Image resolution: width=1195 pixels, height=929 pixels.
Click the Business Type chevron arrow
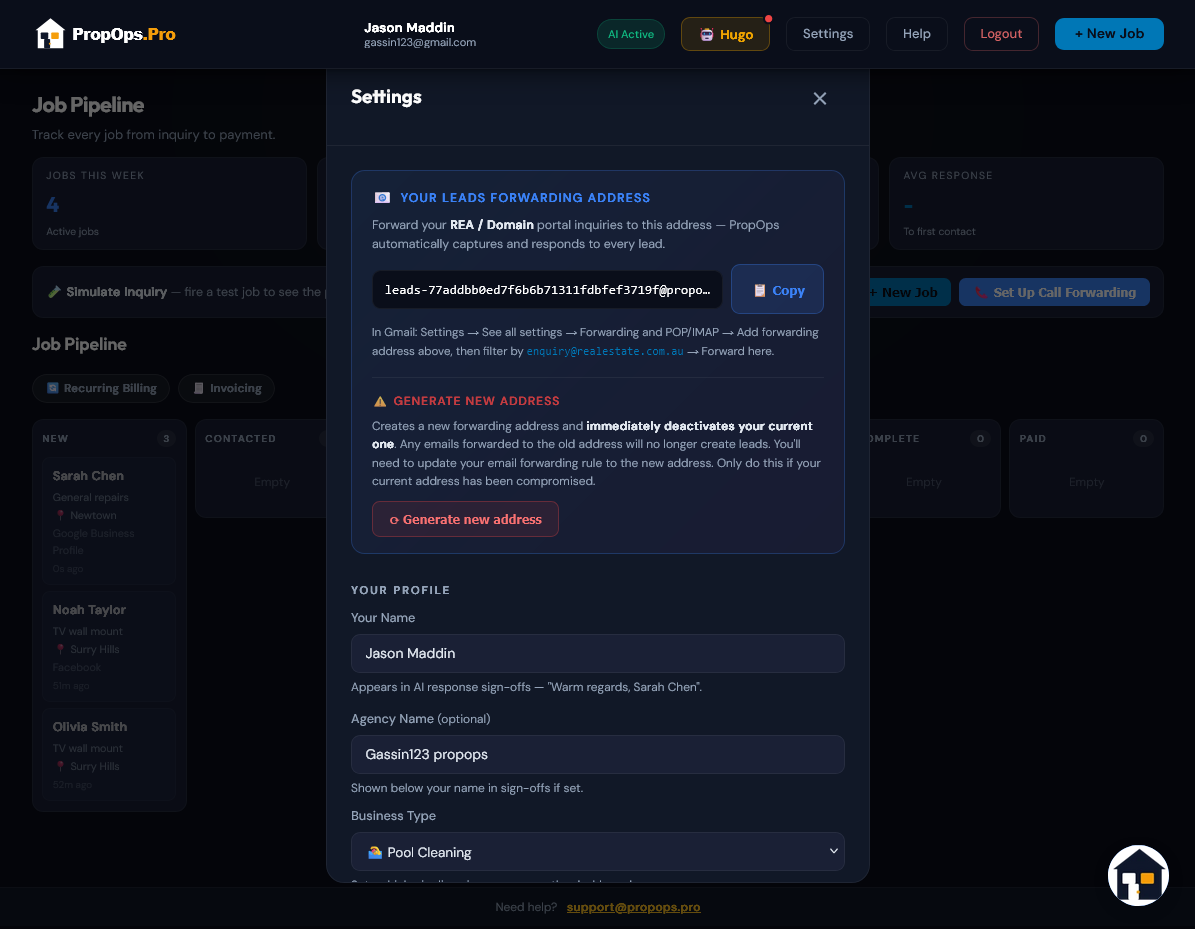point(833,851)
